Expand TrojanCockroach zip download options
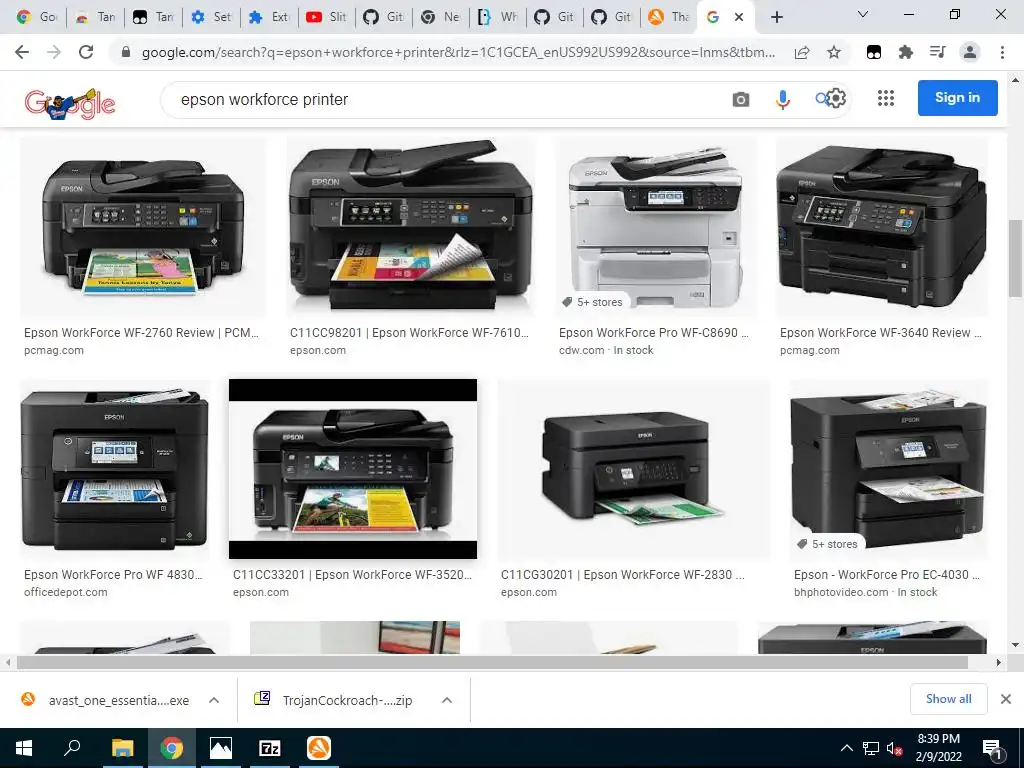The height and width of the screenshot is (768, 1024). click(447, 700)
